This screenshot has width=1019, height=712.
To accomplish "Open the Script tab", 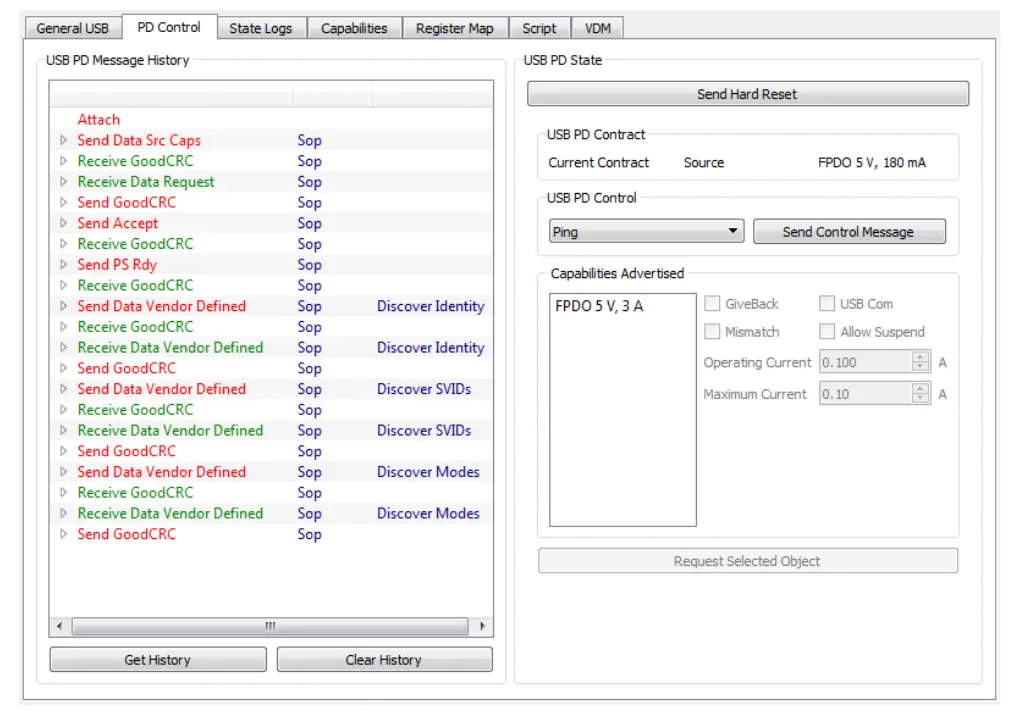I will 539,28.
